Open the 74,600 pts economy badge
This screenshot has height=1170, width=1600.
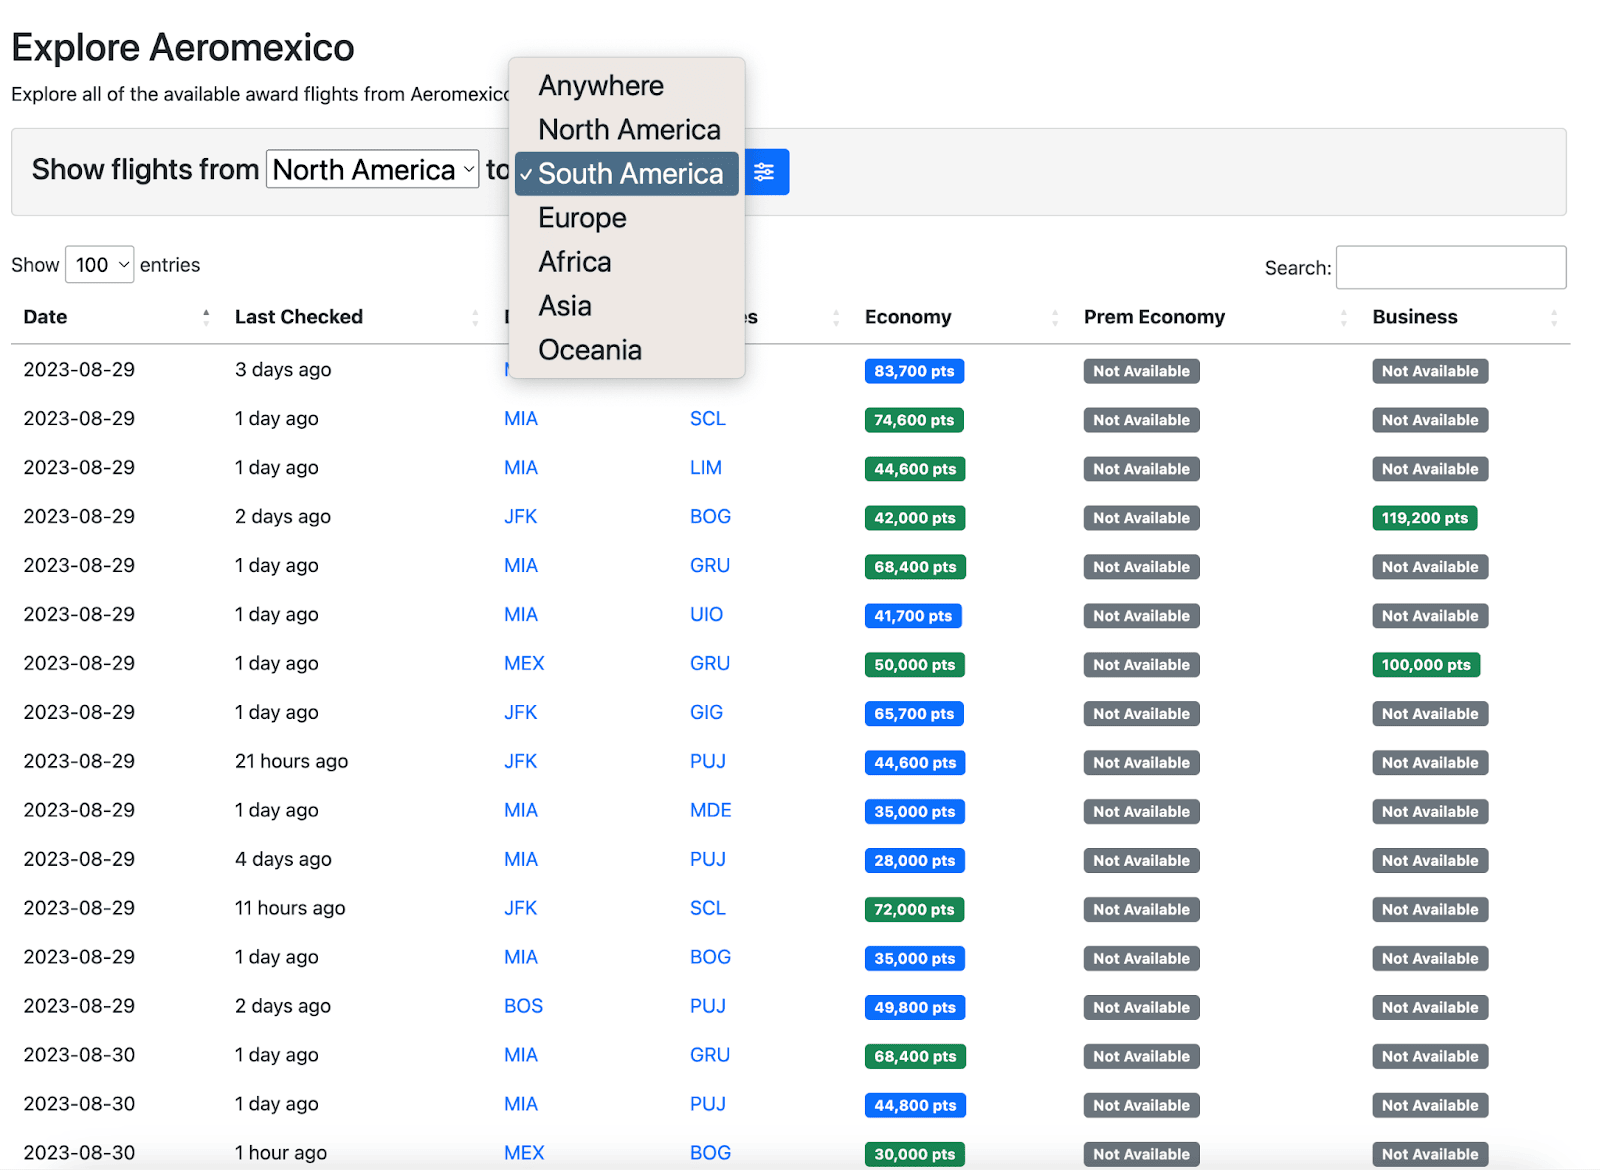coord(914,420)
